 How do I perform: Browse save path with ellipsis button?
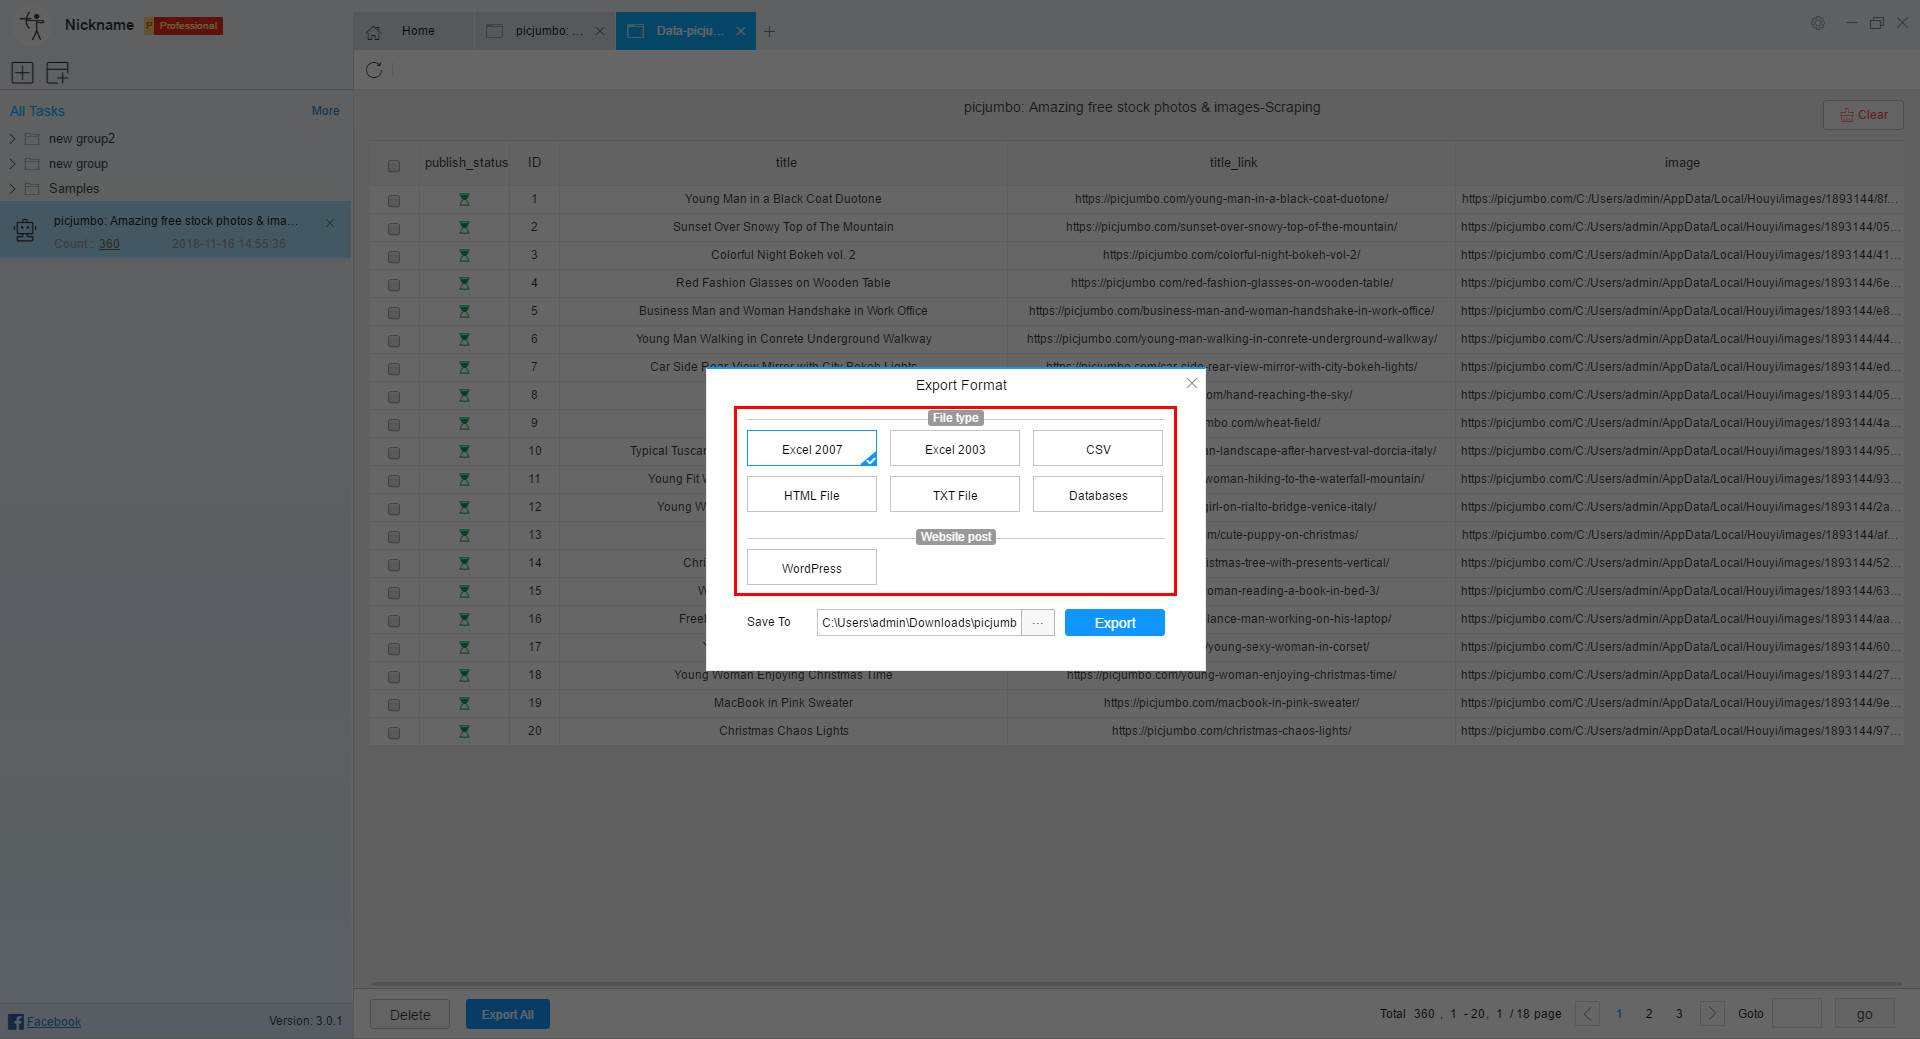pyautogui.click(x=1038, y=623)
